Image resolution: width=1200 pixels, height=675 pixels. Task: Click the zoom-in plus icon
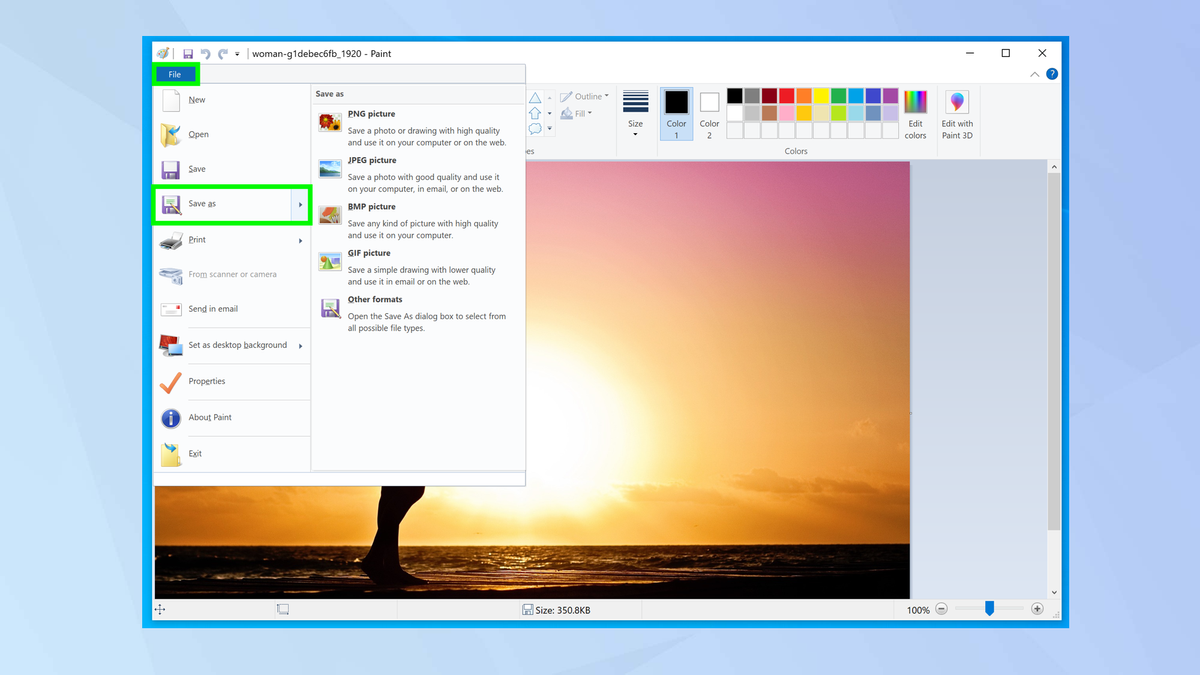point(1037,608)
